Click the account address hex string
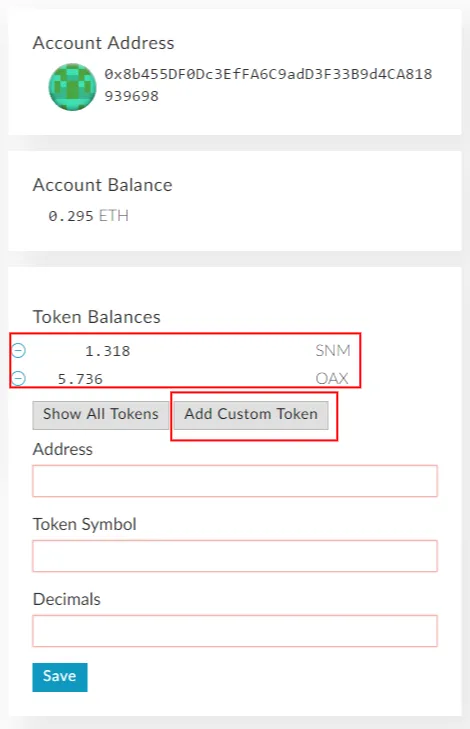Image resolution: width=470 pixels, height=729 pixels. pyautogui.click(x=268, y=85)
